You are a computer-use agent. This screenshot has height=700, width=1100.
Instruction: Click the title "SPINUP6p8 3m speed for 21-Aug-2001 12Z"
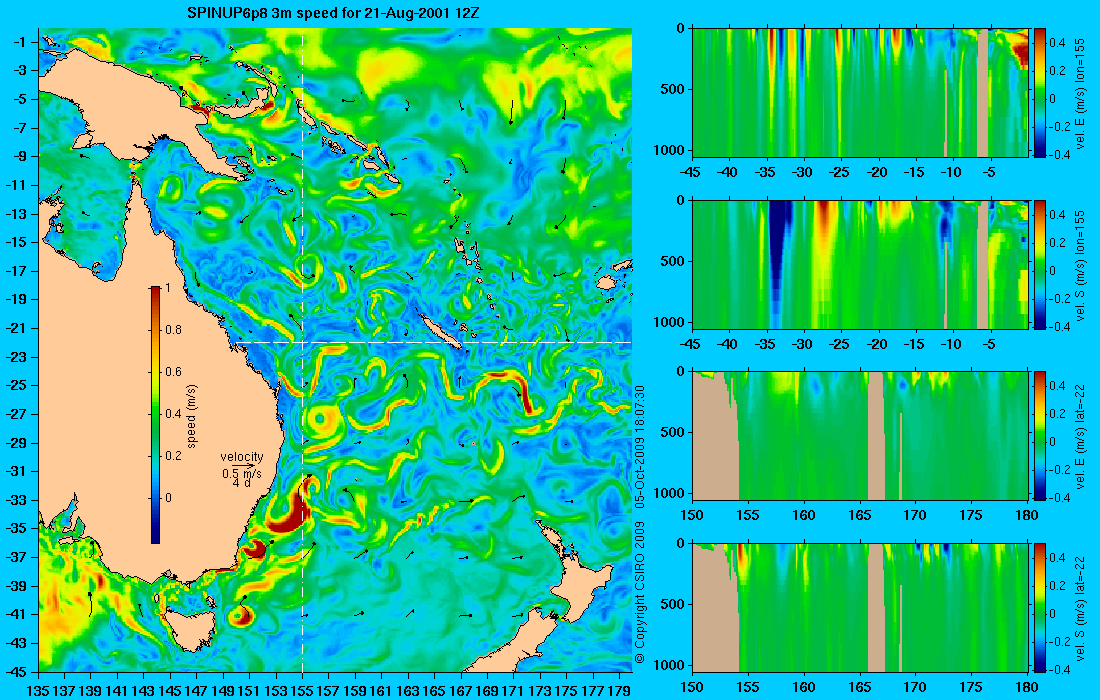coord(334,13)
